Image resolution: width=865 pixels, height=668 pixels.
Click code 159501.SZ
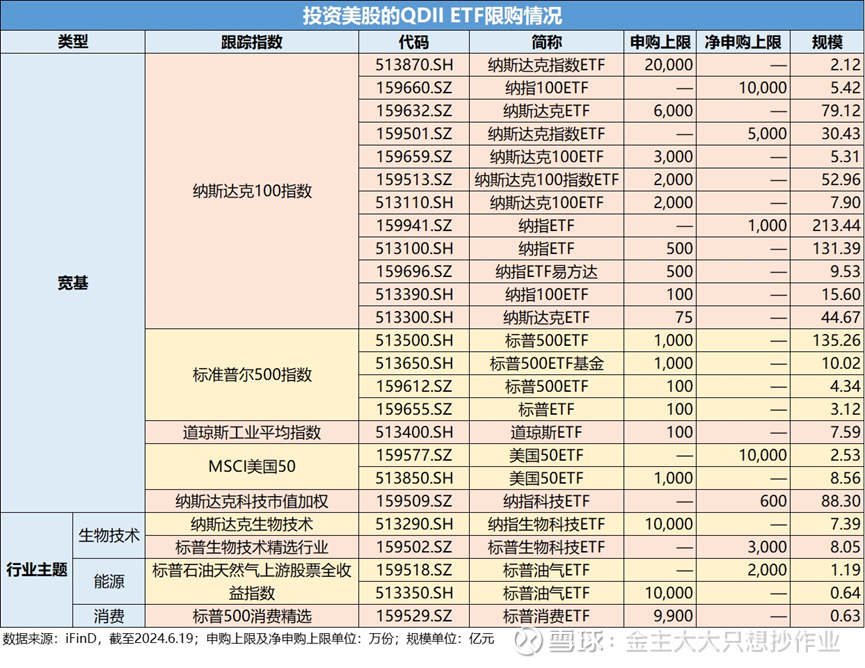click(414, 133)
